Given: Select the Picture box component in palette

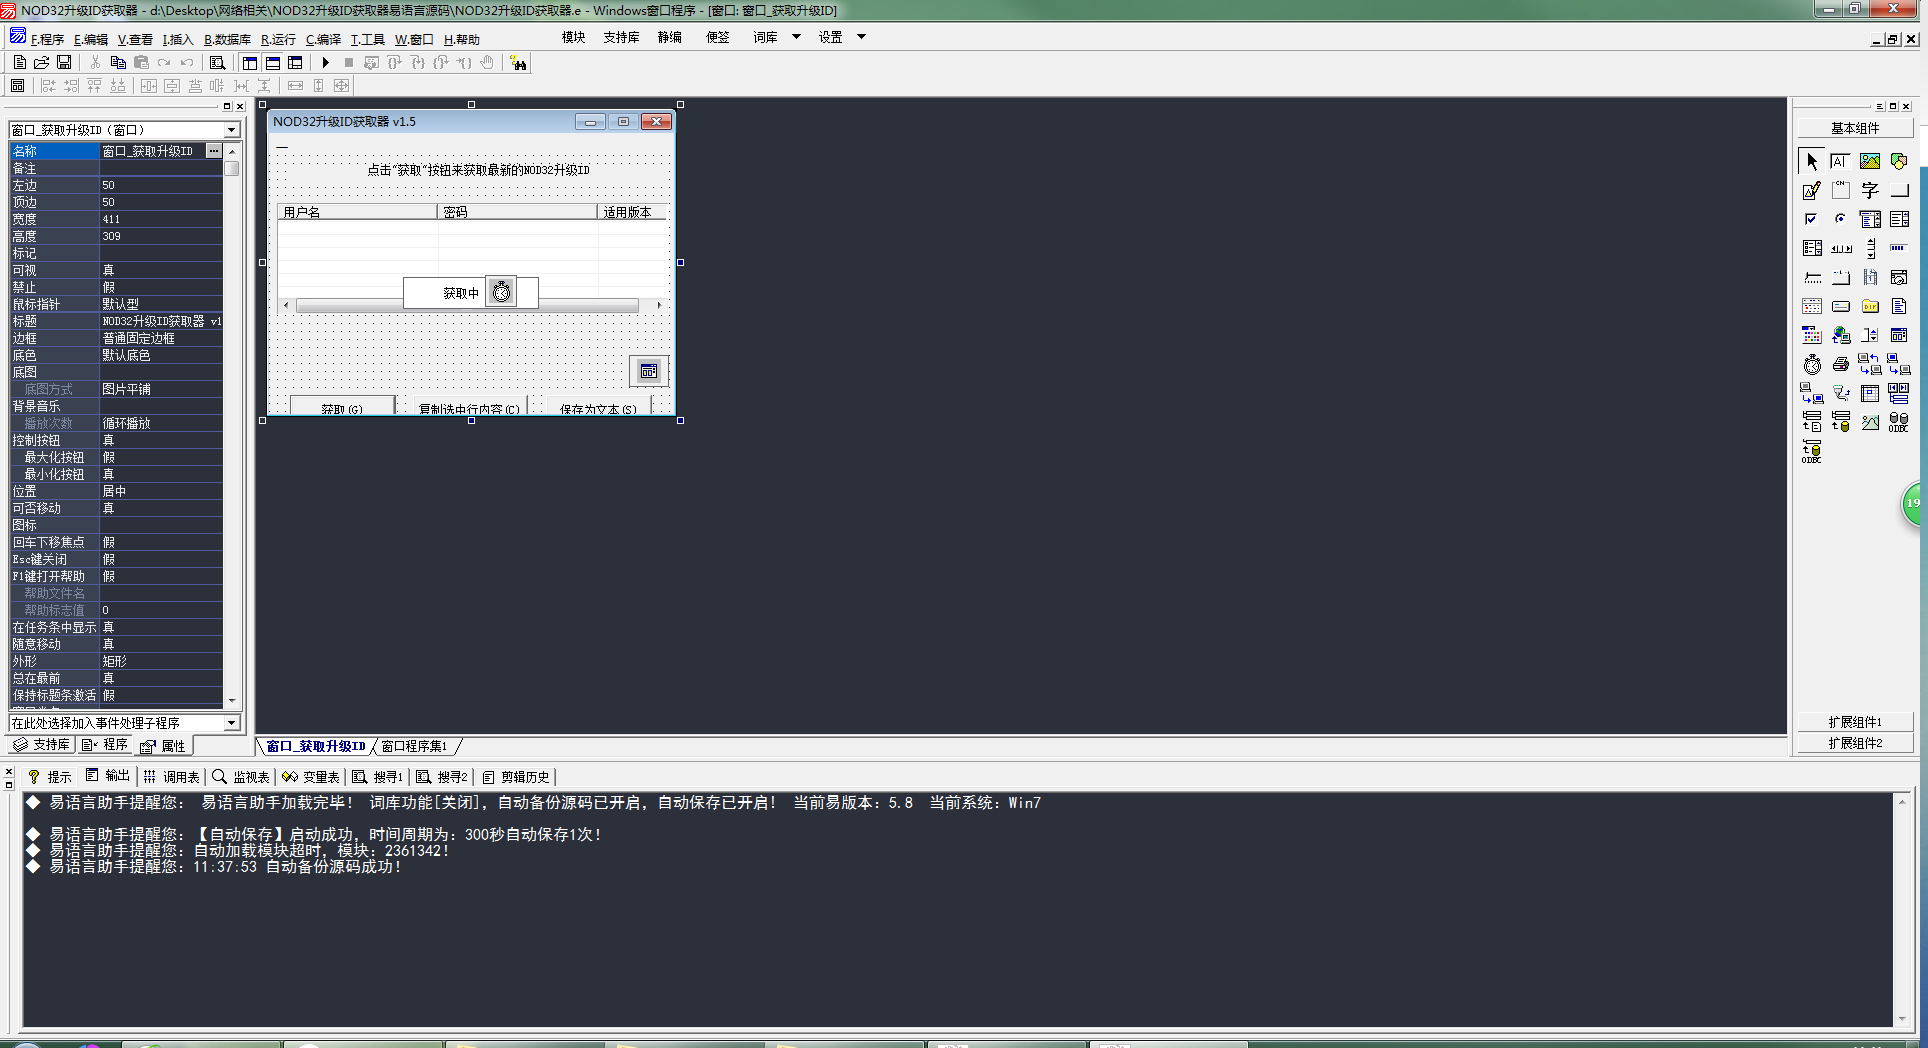Looking at the screenshot, I should (x=1870, y=161).
